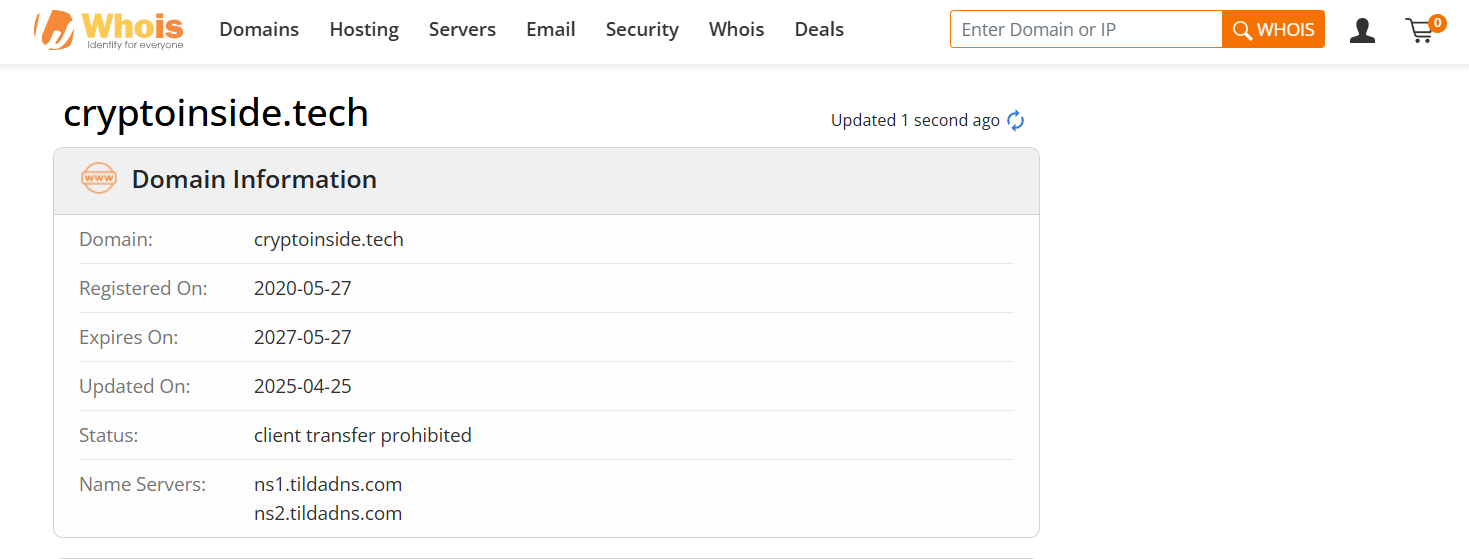Click the www globe Domain Information icon
Image resolution: width=1469 pixels, height=559 pixels.
pyautogui.click(x=99, y=179)
